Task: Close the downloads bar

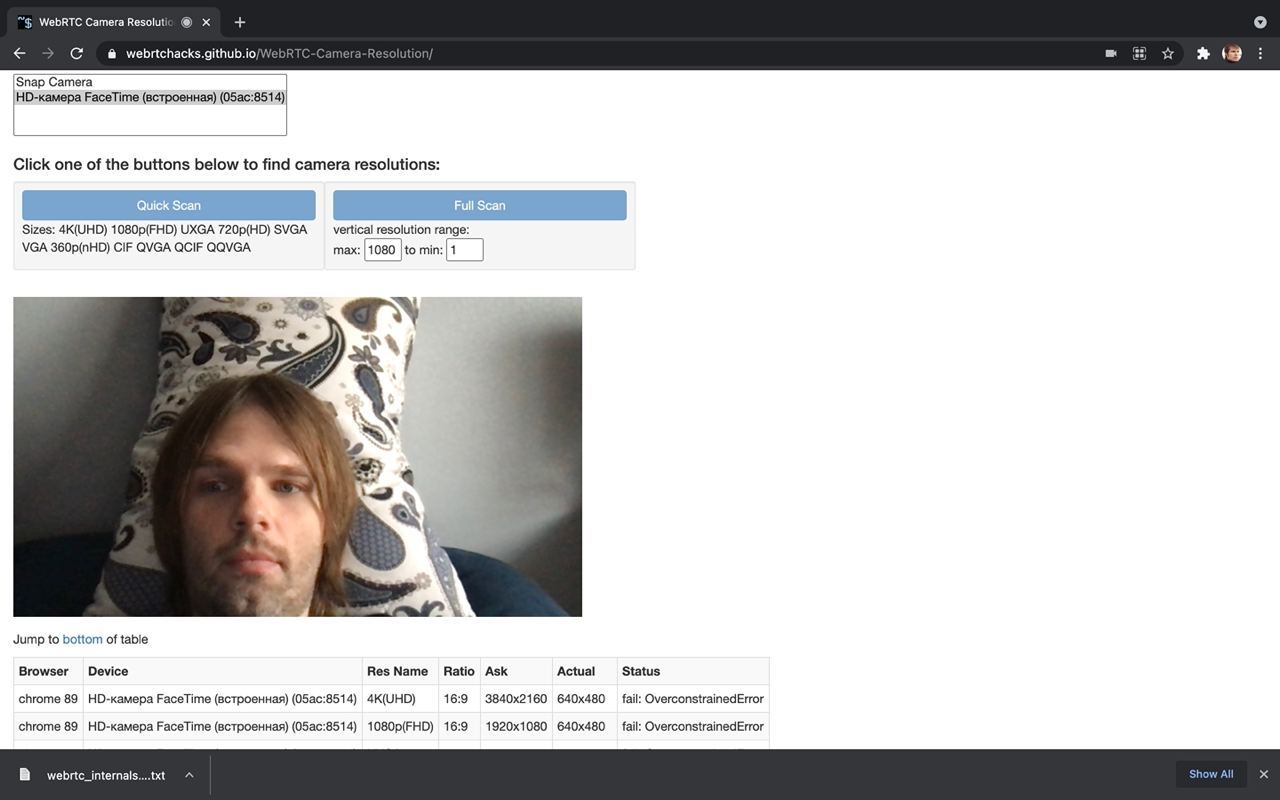Action: tap(1264, 774)
